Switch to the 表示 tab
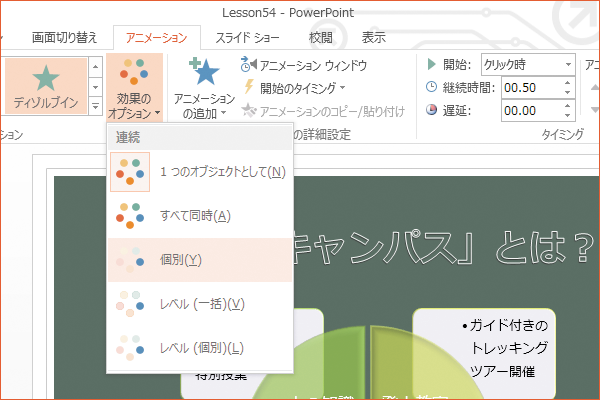 (373, 38)
